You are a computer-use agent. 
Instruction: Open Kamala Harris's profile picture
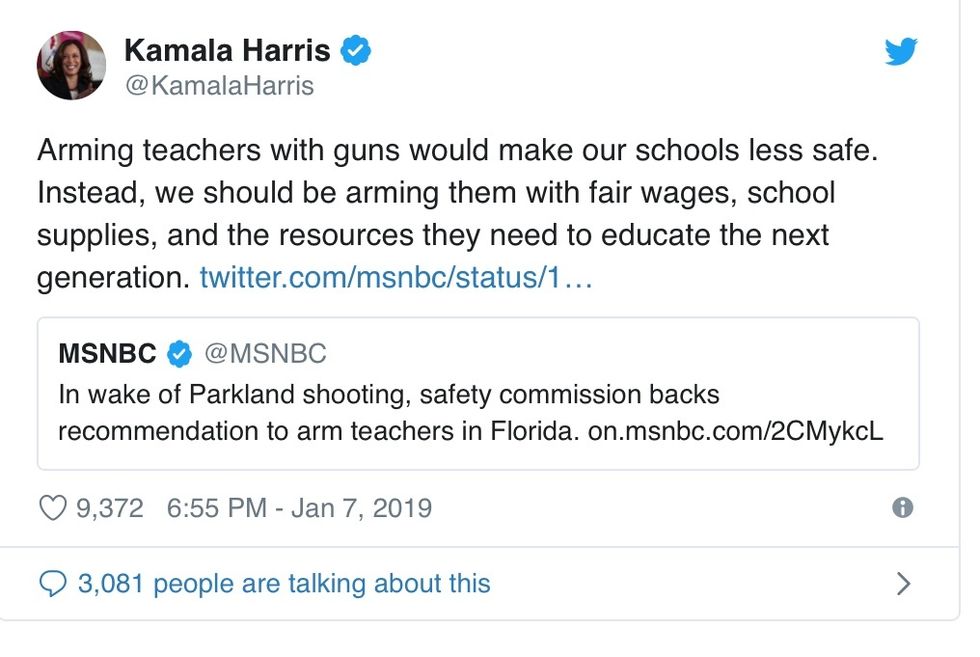click(x=71, y=65)
